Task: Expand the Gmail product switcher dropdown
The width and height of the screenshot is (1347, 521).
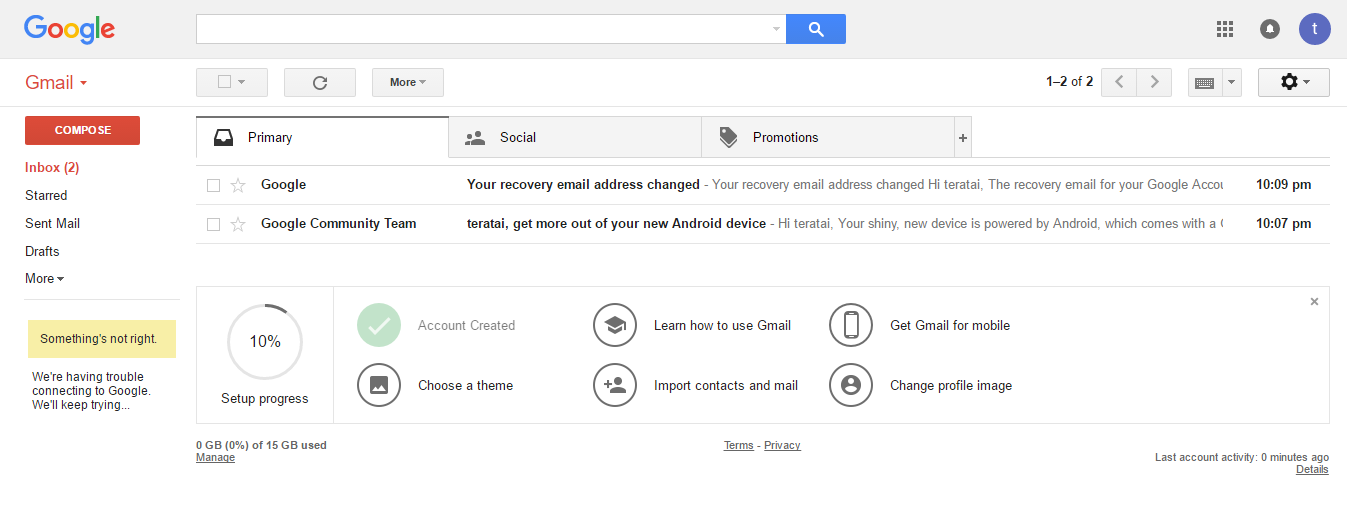Action: [56, 83]
